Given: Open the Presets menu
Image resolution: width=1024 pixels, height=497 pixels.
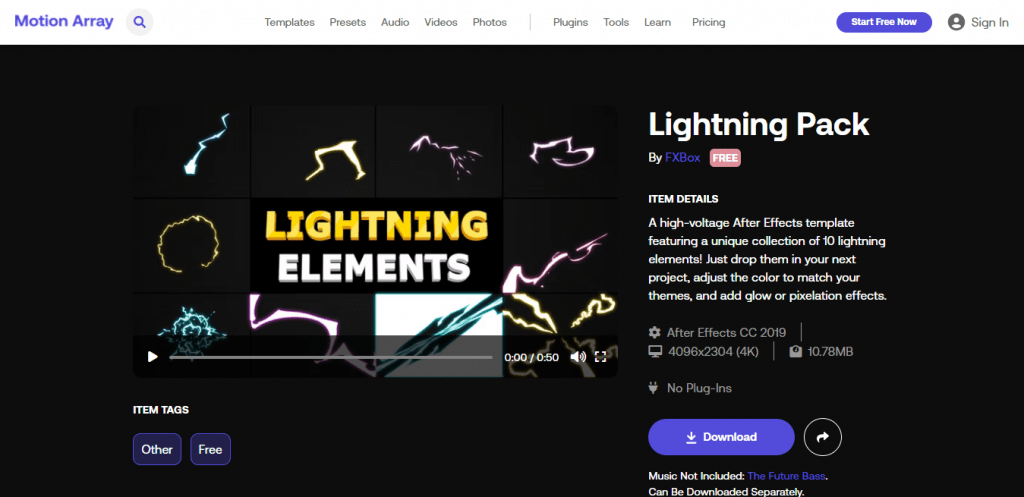Looking at the screenshot, I should [347, 22].
